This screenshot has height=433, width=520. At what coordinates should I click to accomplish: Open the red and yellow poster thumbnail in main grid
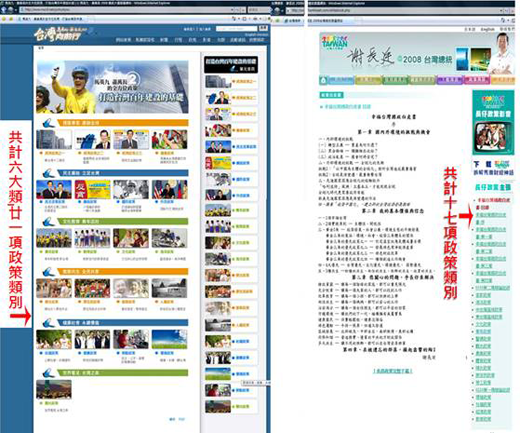92,189
